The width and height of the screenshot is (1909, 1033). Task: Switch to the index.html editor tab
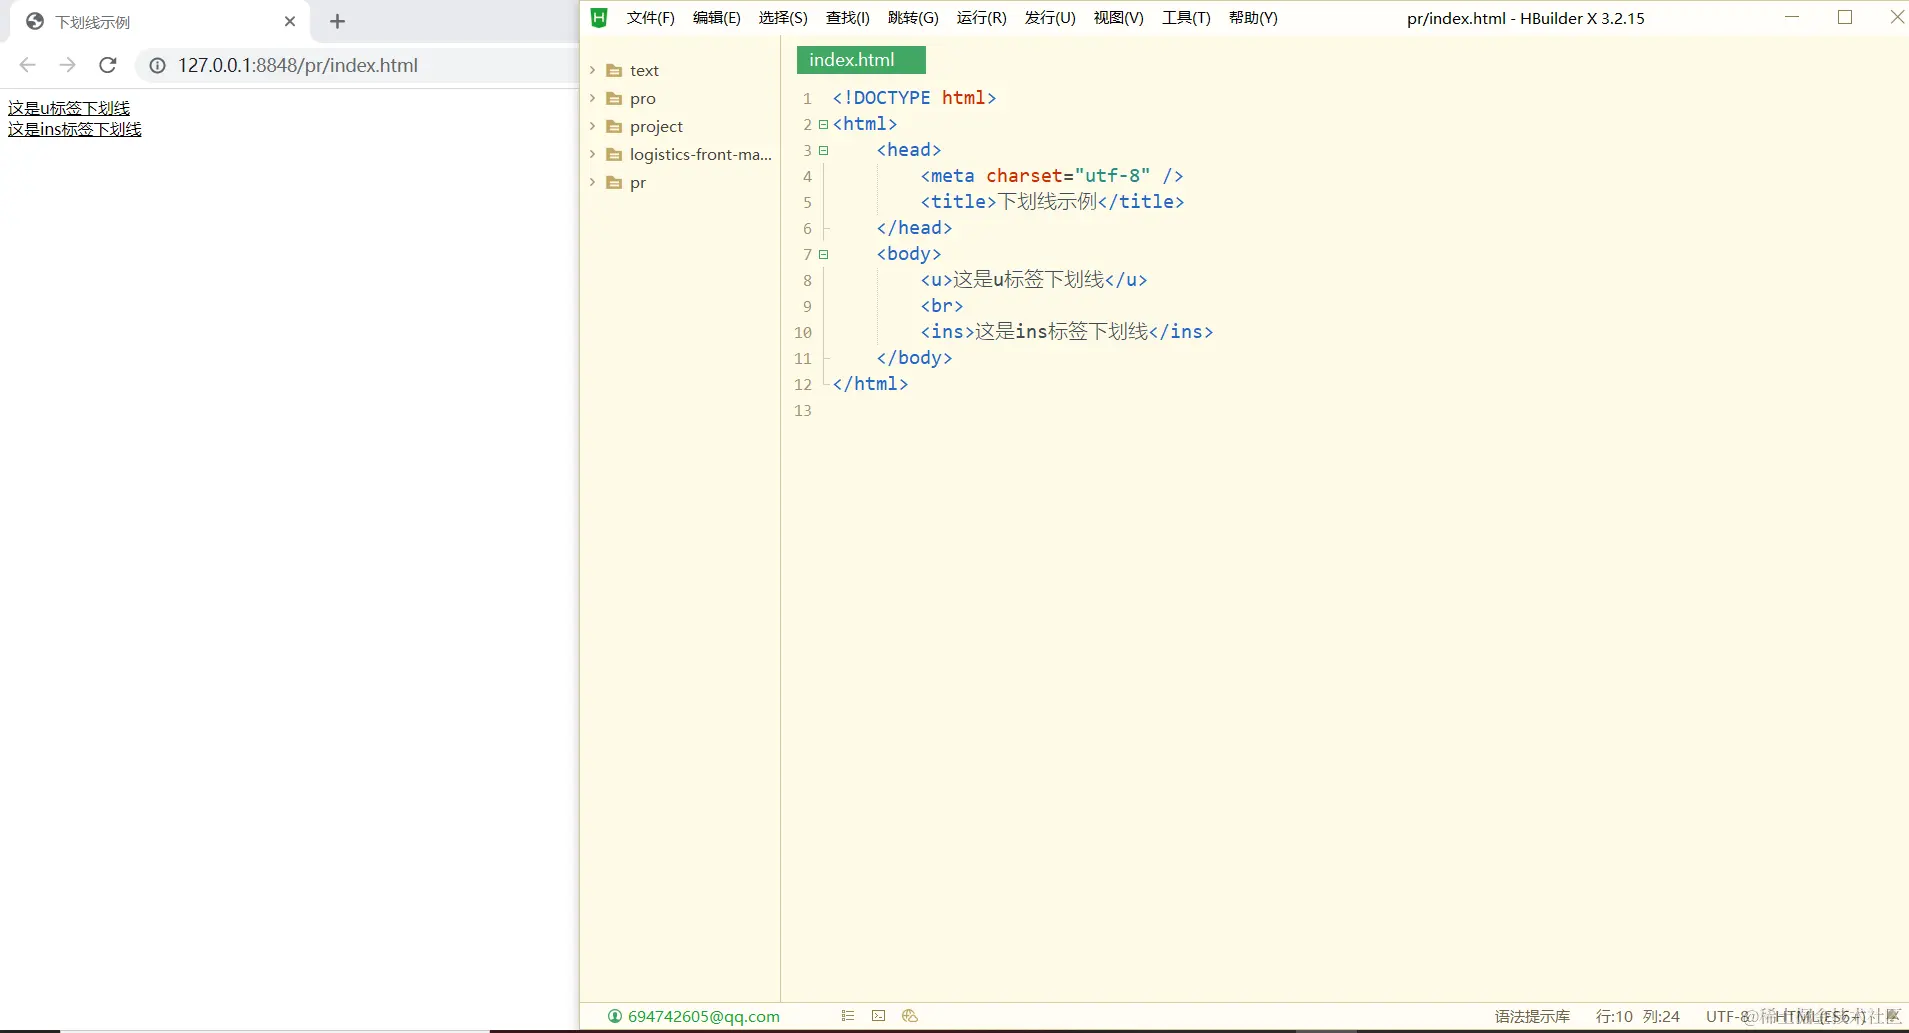point(861,60)
